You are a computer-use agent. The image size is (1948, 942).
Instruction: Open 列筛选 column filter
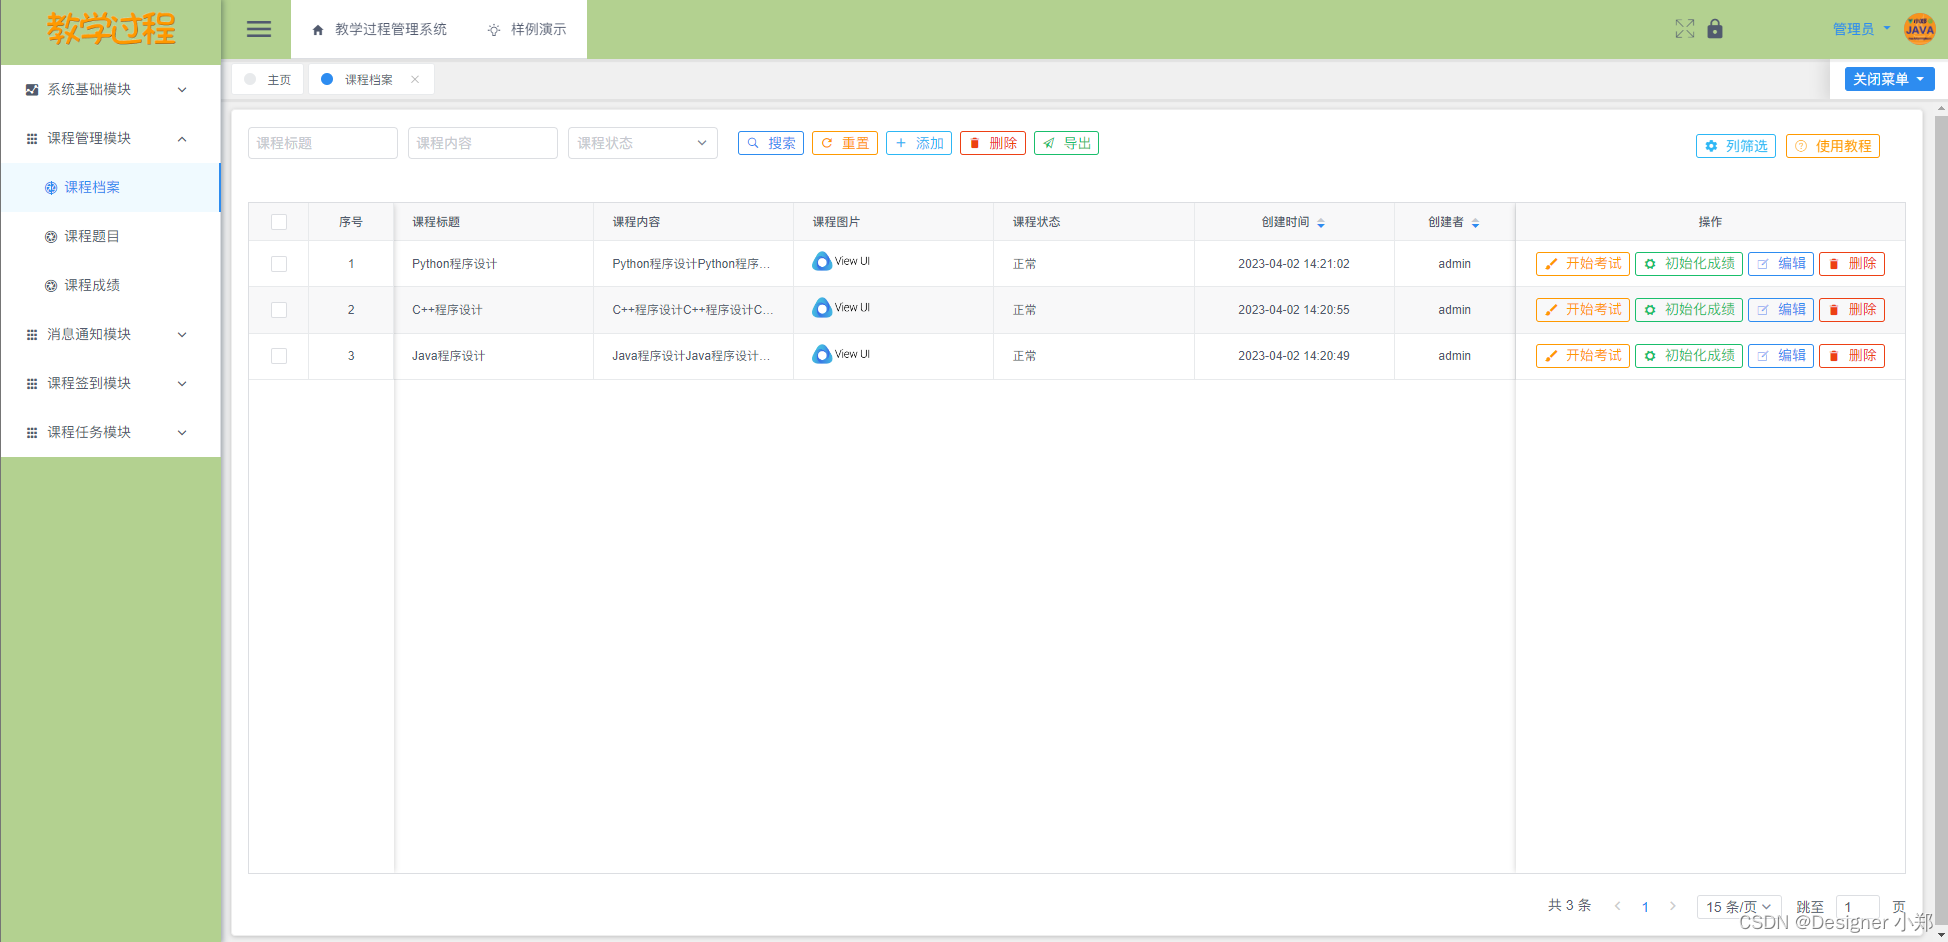coord(1736,146)
